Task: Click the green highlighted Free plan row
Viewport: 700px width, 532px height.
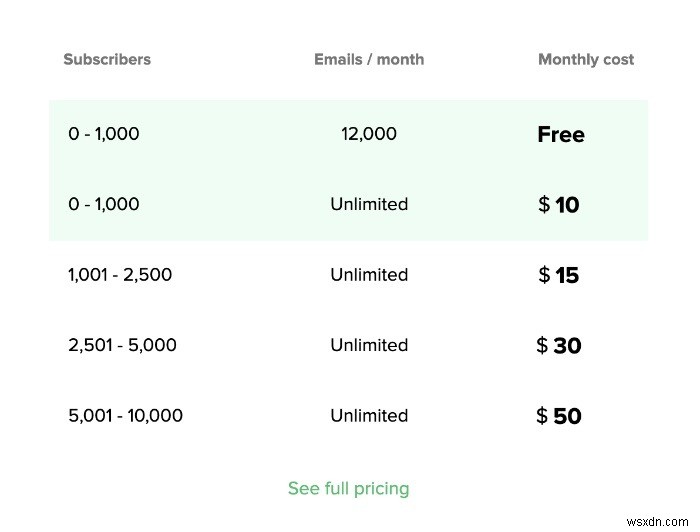Action: [250, 134]
